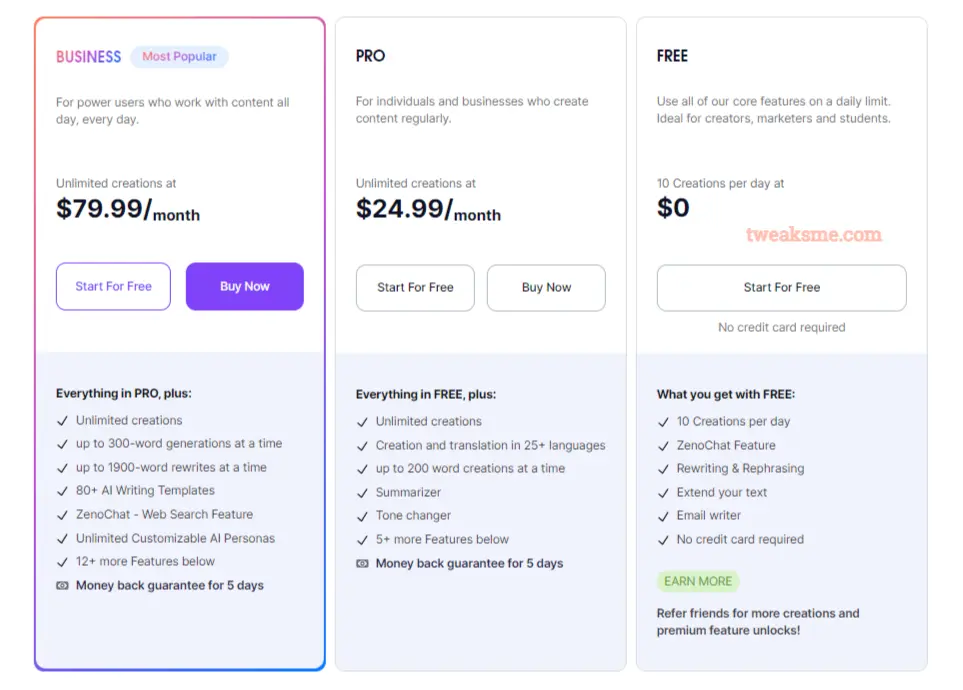Click money icon beside Pro money back guarantee
This screenshot has width=963, height=690.
click(x=362, y=563)
